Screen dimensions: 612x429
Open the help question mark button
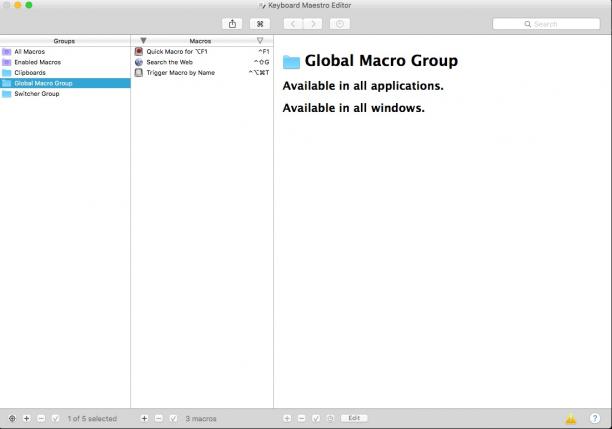(594, 418)
